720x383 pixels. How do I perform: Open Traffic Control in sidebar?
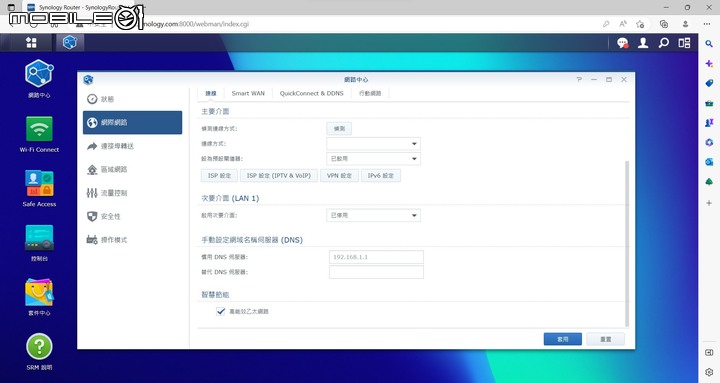click(x=132, y=193)
